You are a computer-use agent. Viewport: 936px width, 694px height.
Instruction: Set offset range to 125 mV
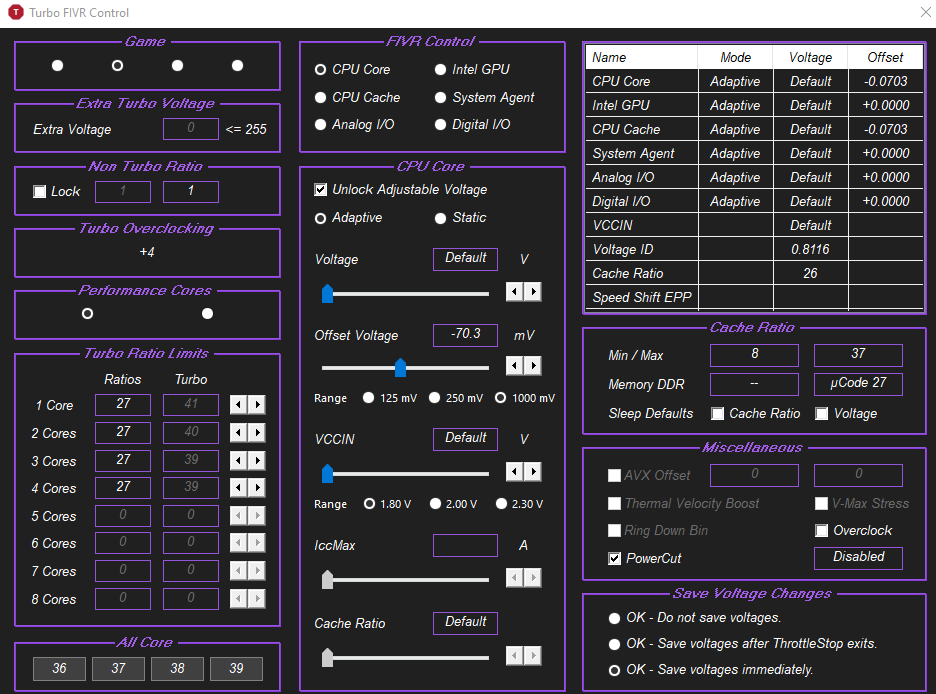click(x=390, y=397)
